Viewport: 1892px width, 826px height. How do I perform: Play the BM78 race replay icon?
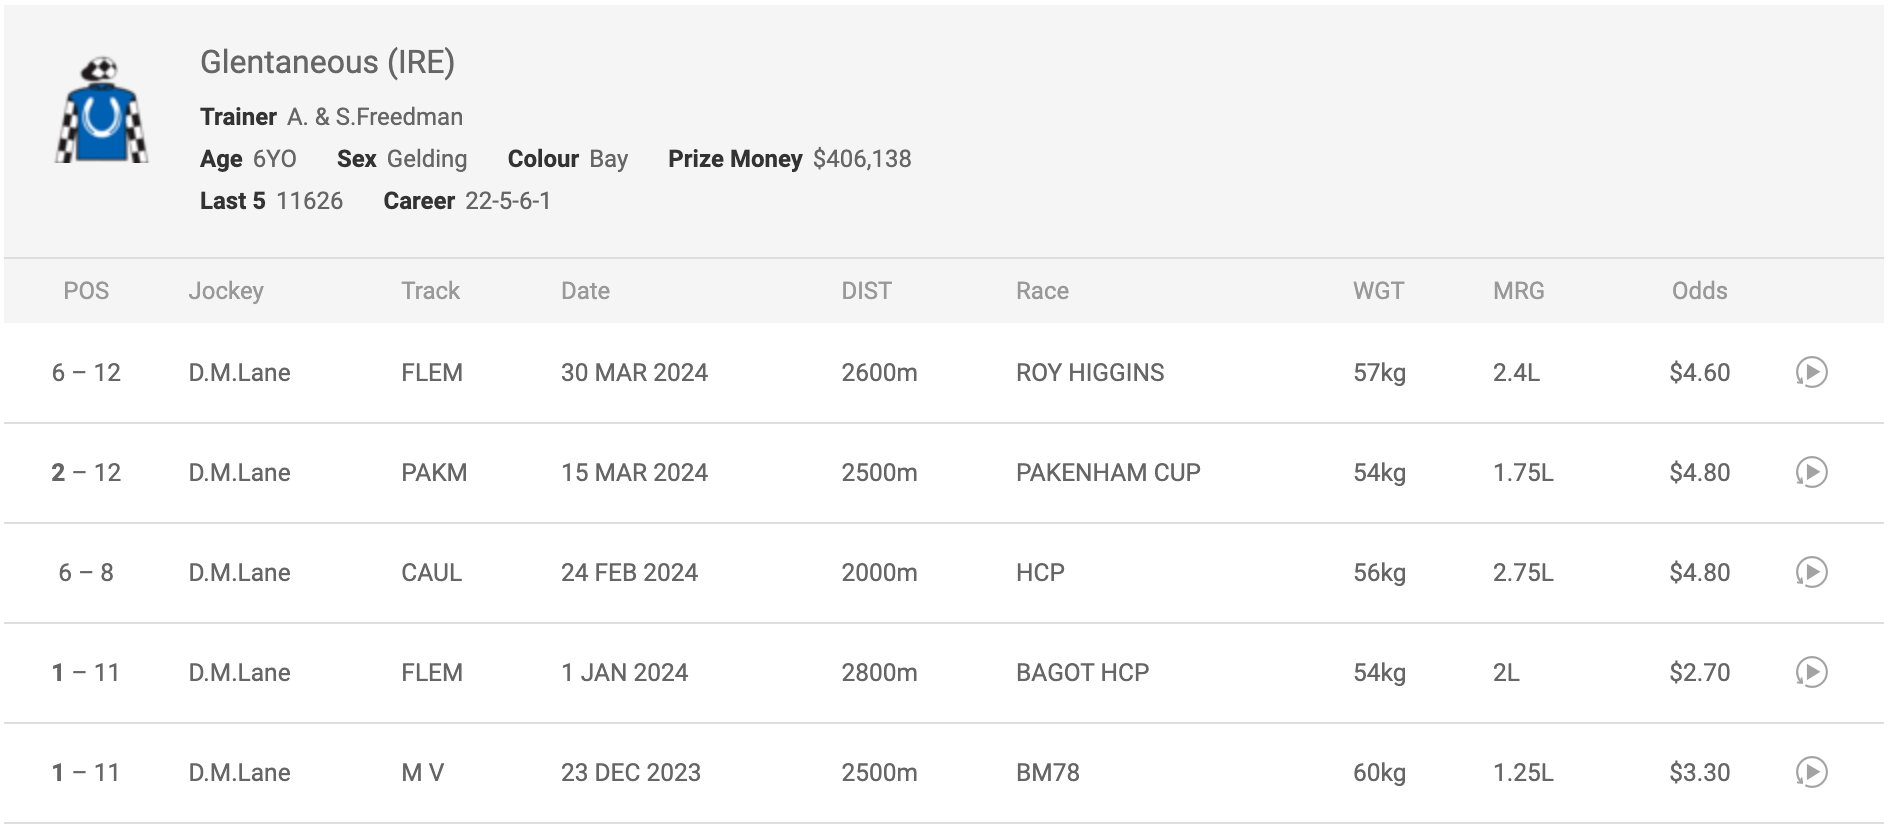pos(1811,772)
